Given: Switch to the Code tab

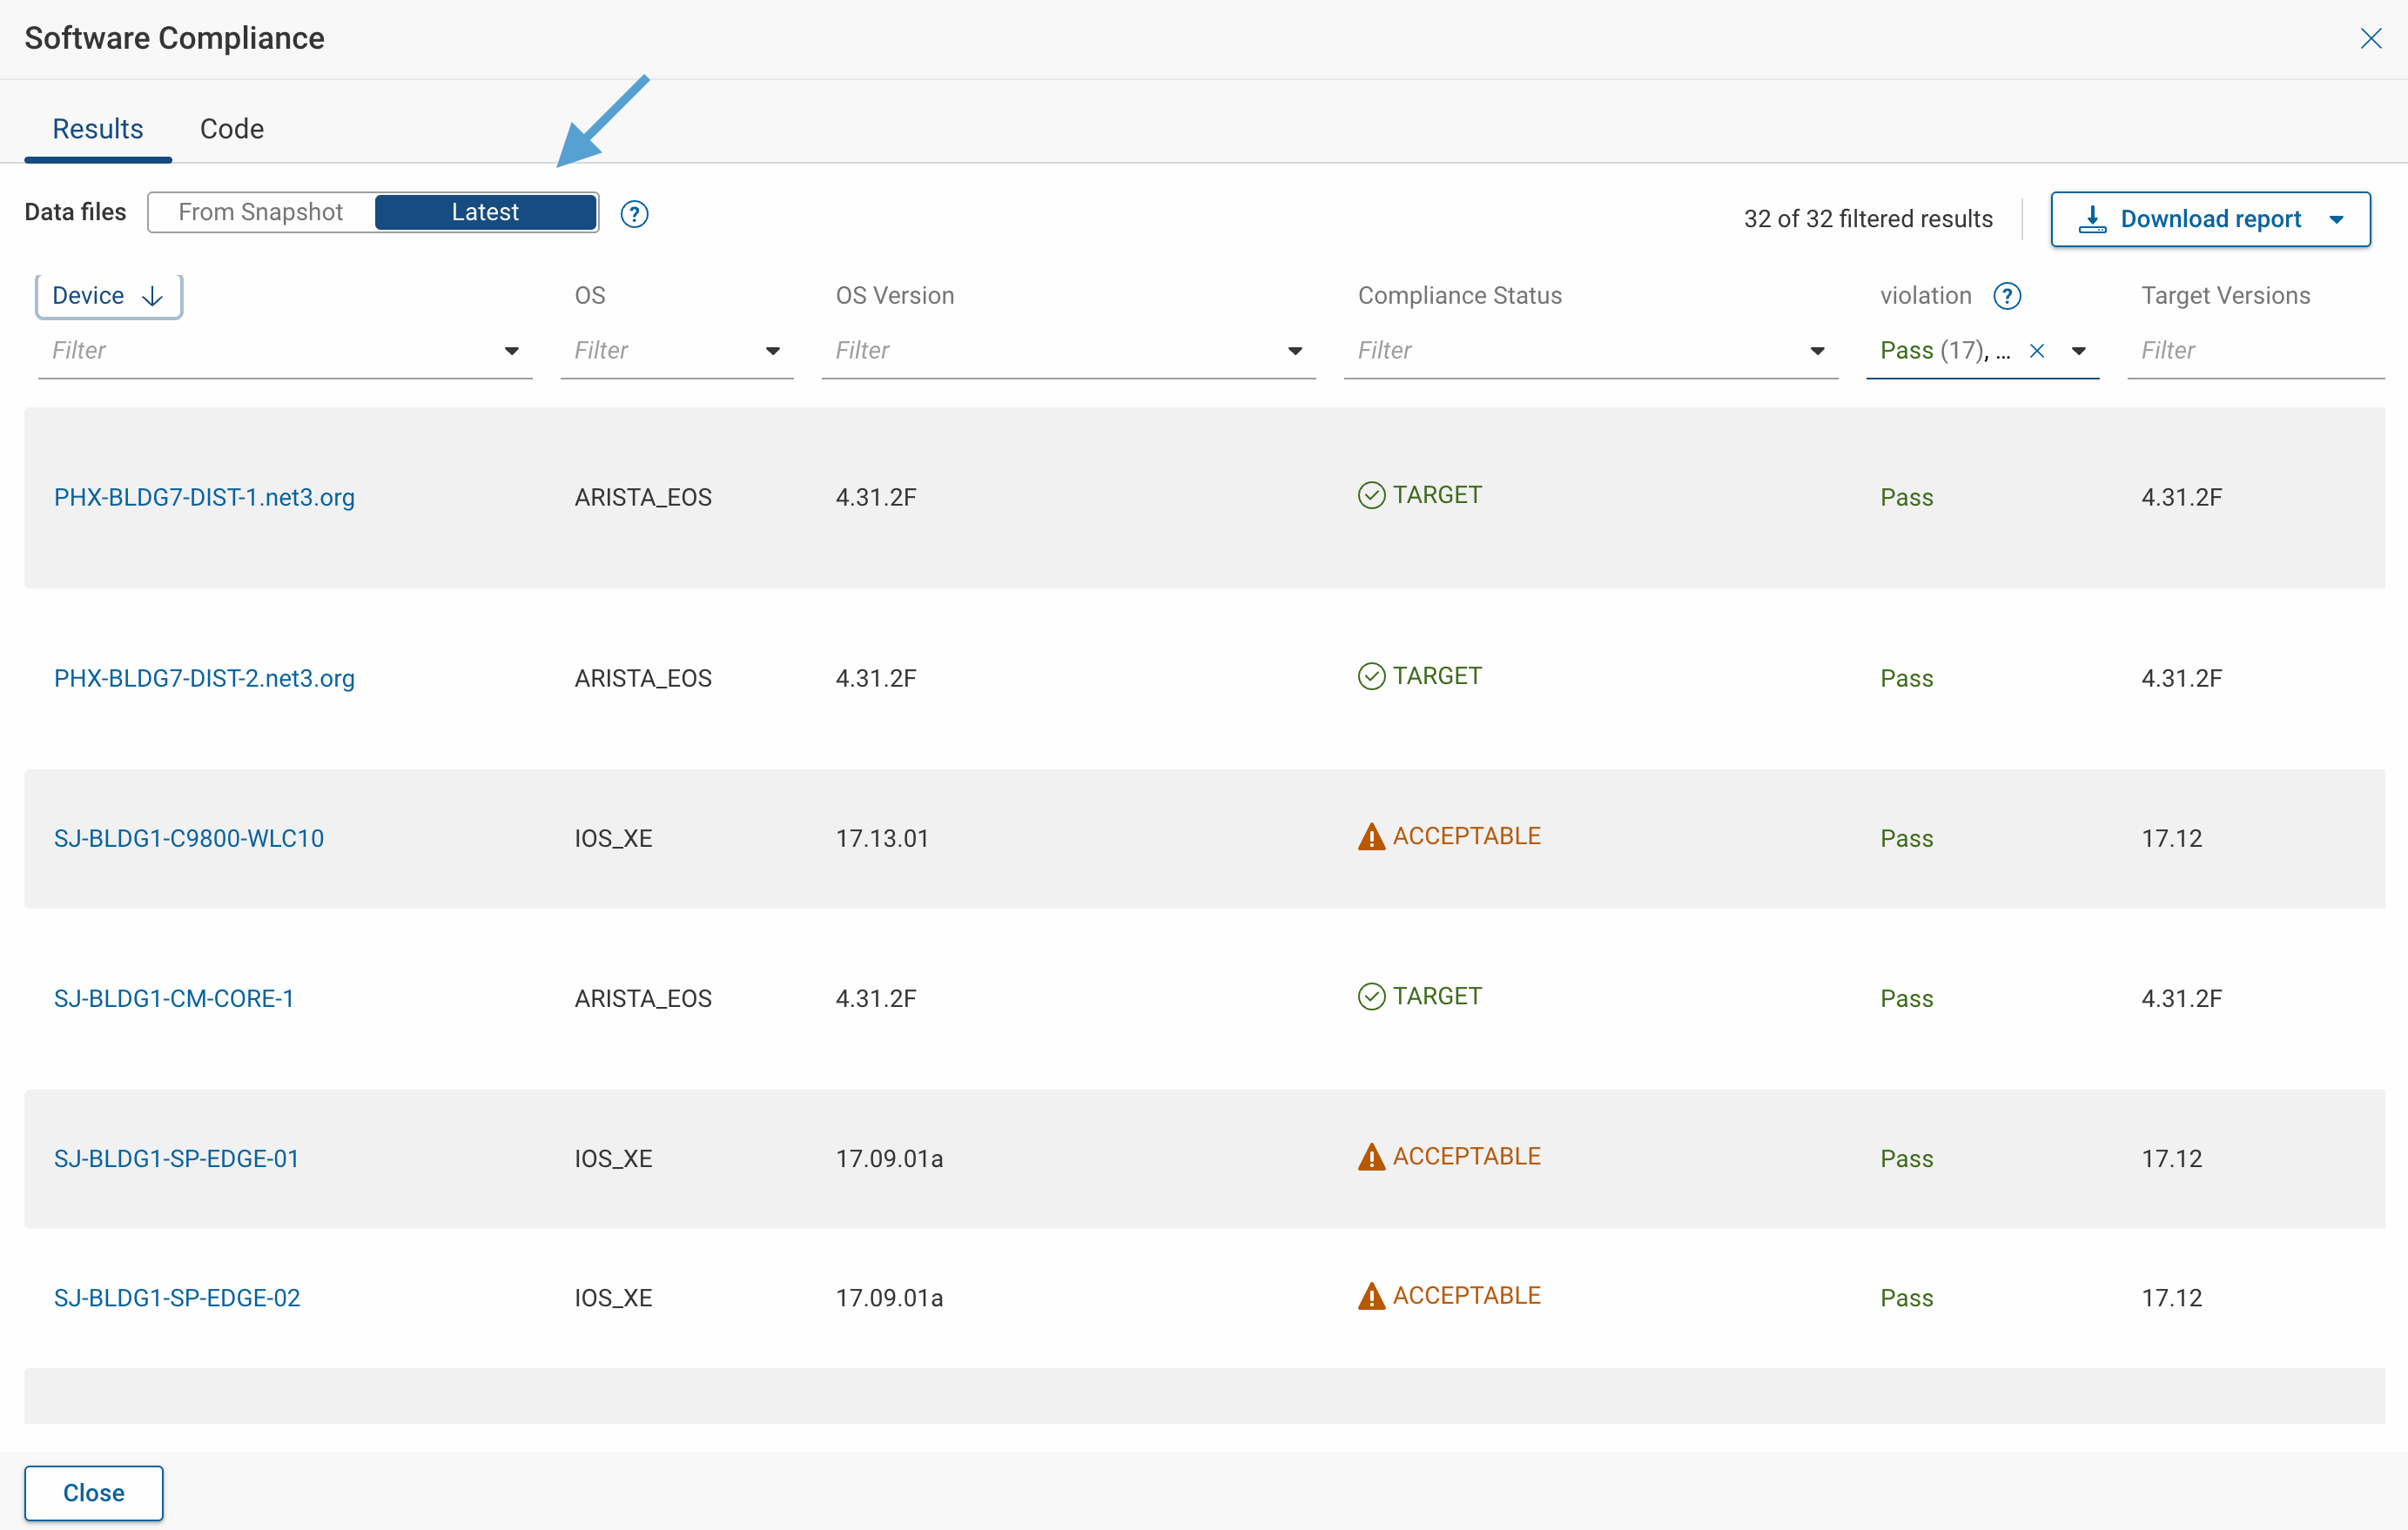Looking at the screenshot, I should click(x=232, y=129).
